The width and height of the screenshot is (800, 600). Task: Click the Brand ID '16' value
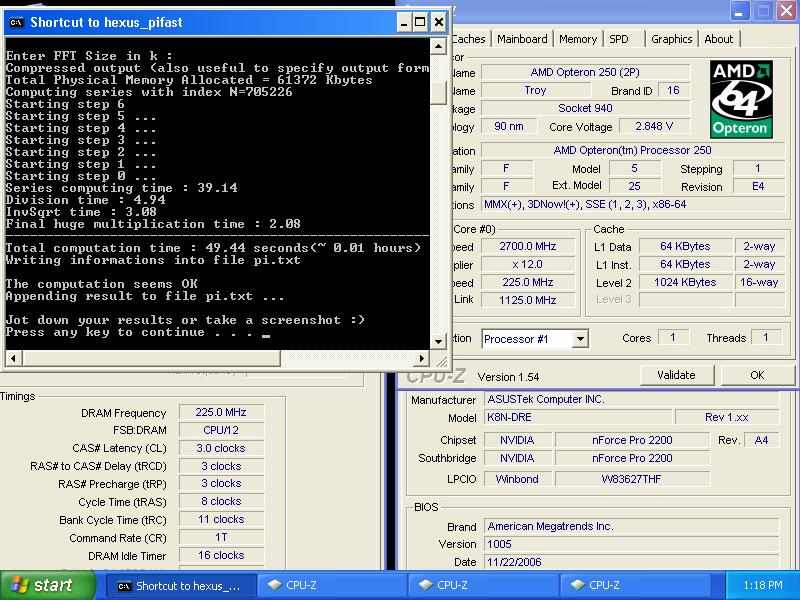(x=673, y=90)
